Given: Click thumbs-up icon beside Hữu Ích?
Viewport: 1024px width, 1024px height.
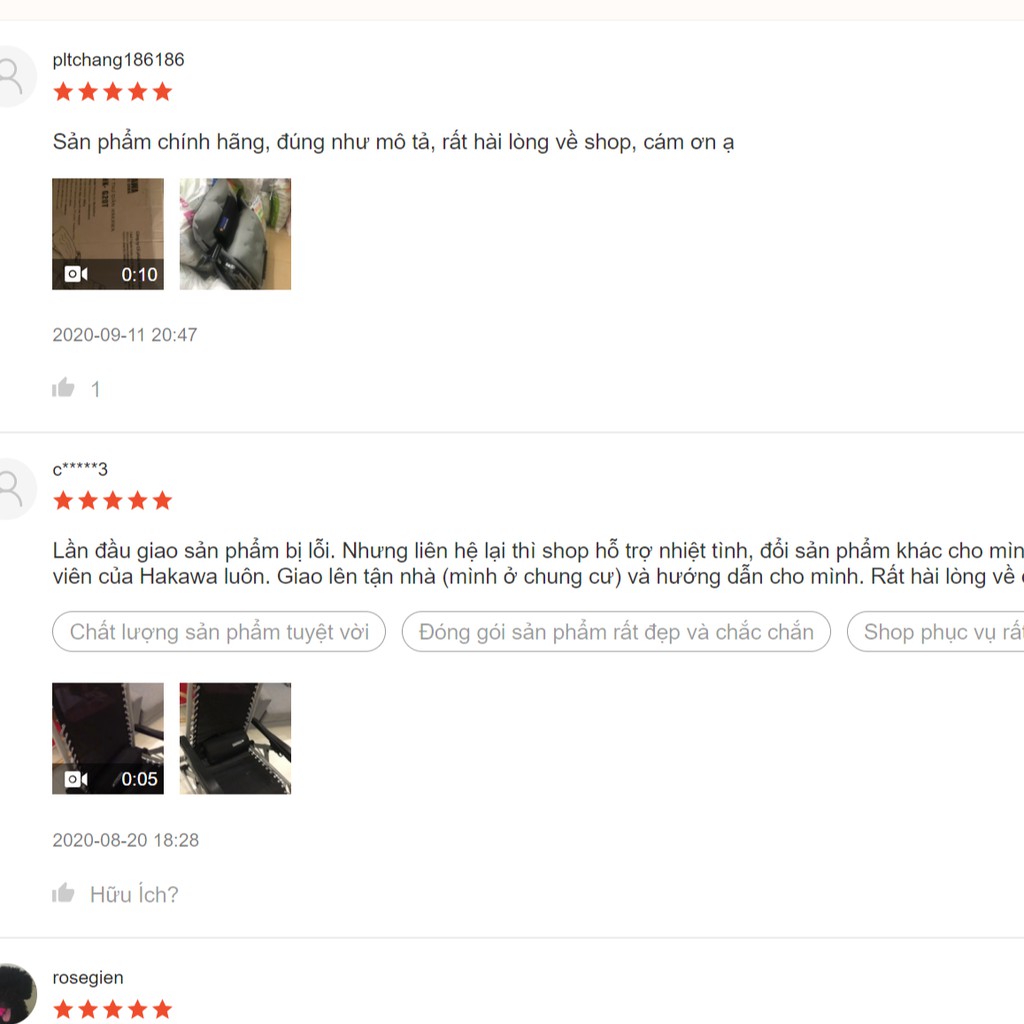Looking at the screenshot, I should tap(63, 893).
